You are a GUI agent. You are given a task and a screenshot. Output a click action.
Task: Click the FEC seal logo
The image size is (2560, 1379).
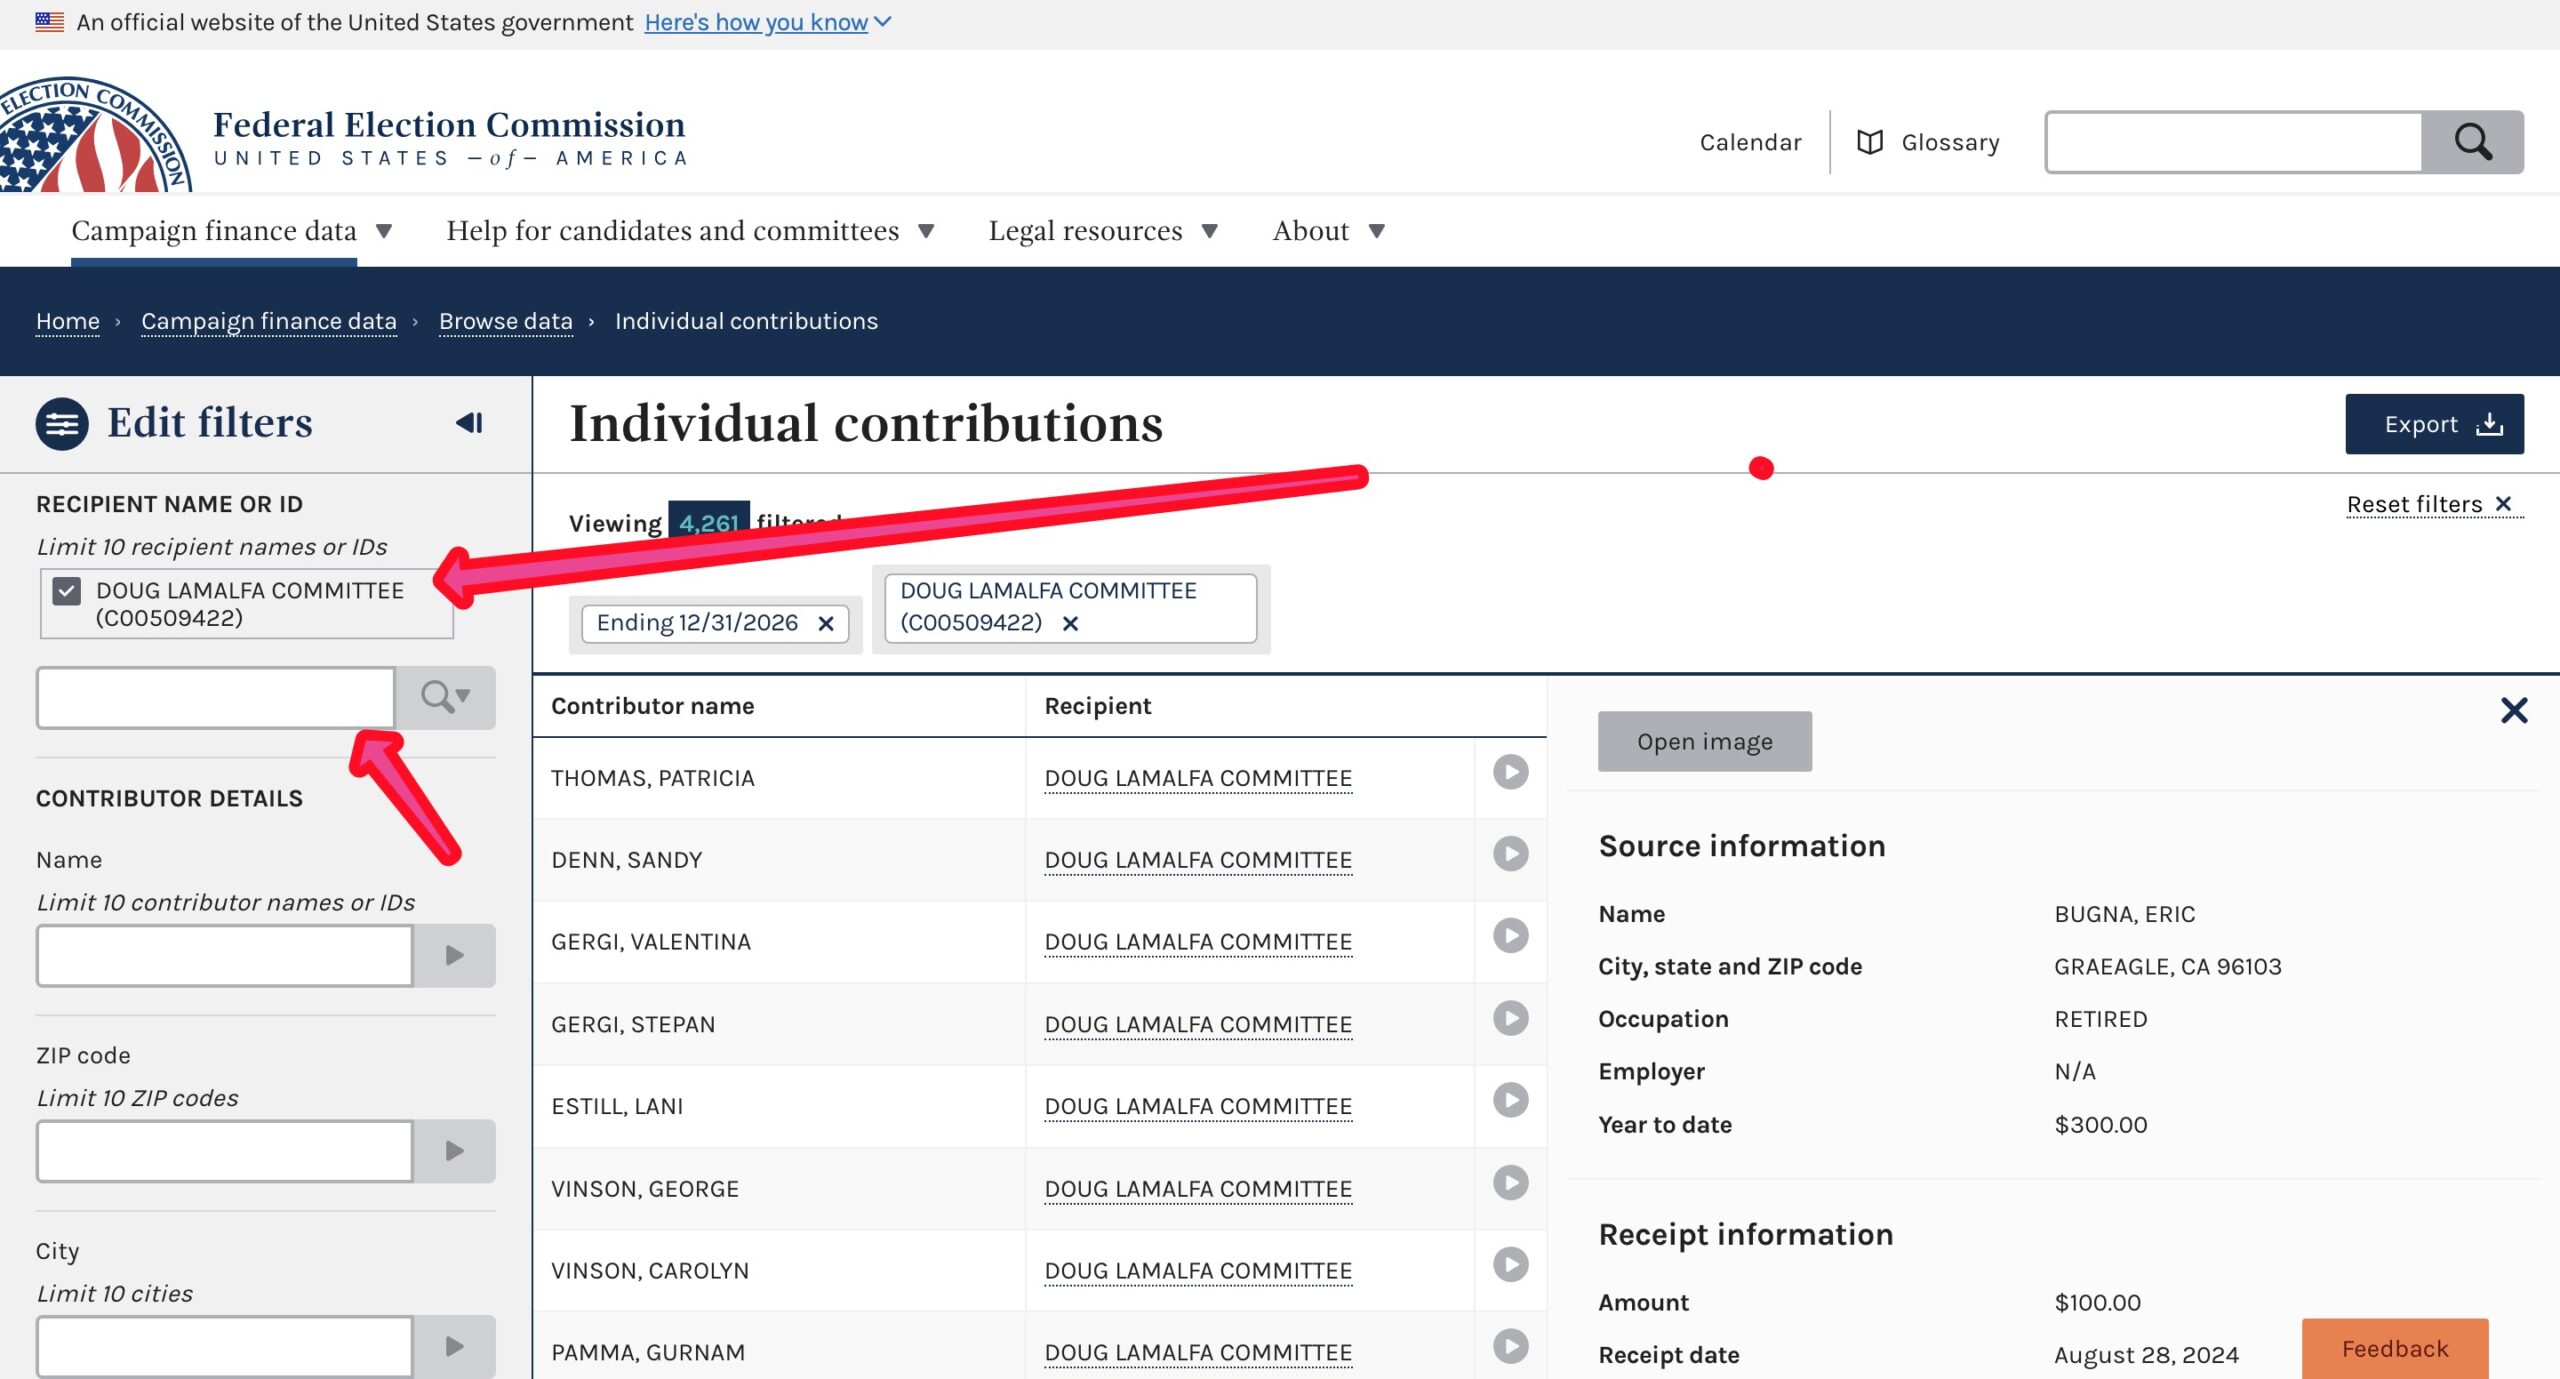coord(95,135)
